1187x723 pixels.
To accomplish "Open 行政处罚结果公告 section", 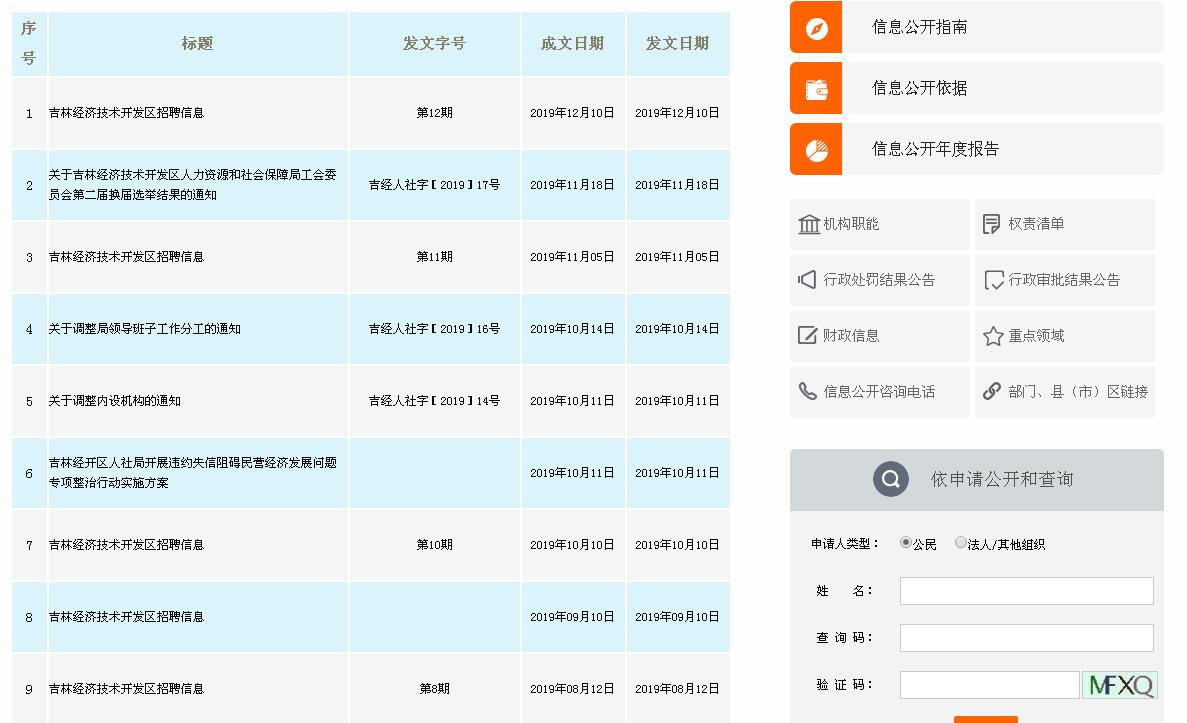I will click(879, 280).
